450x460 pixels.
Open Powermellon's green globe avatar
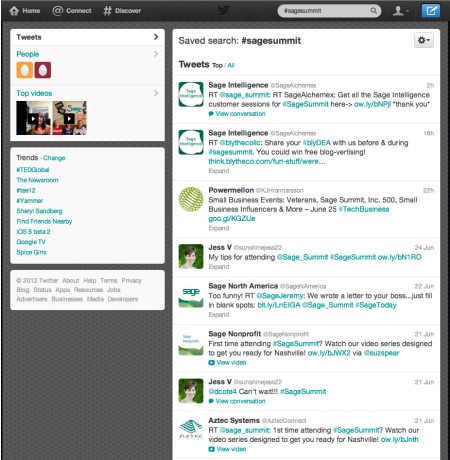191,199
